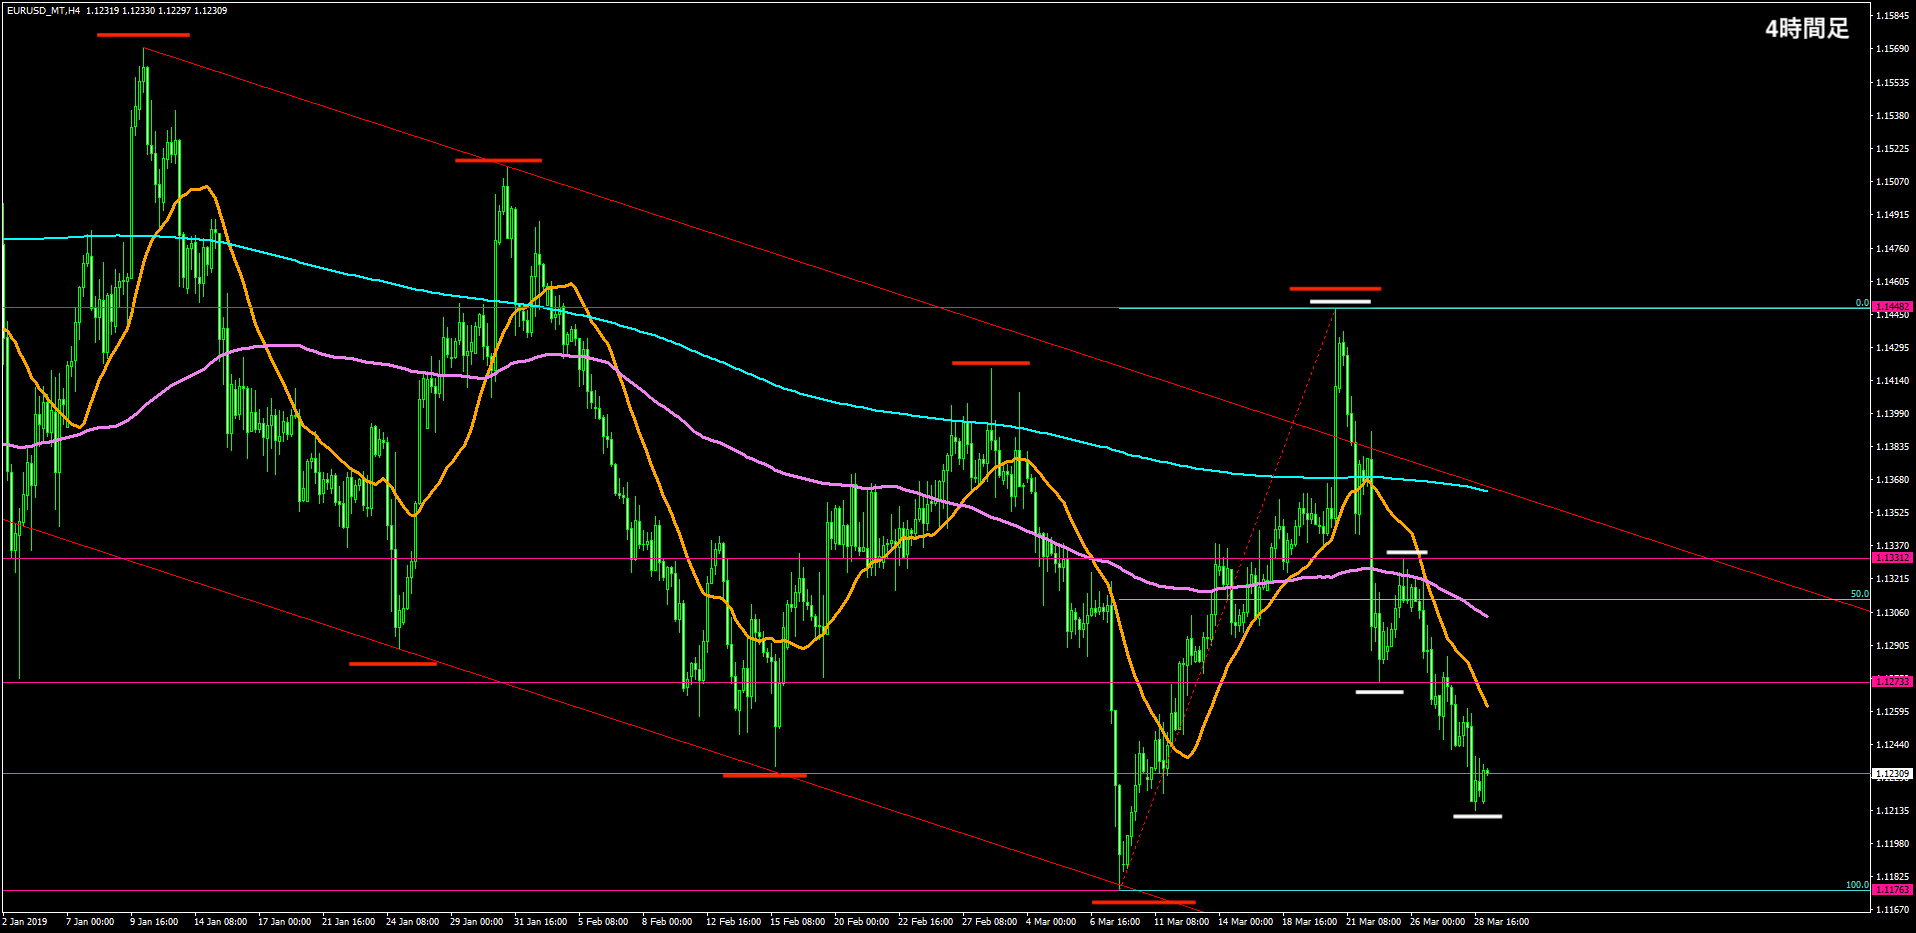Screen dimensions: 1916x933
Task: Click the 1.12905 price axis label
Action: coord(1892,646)
